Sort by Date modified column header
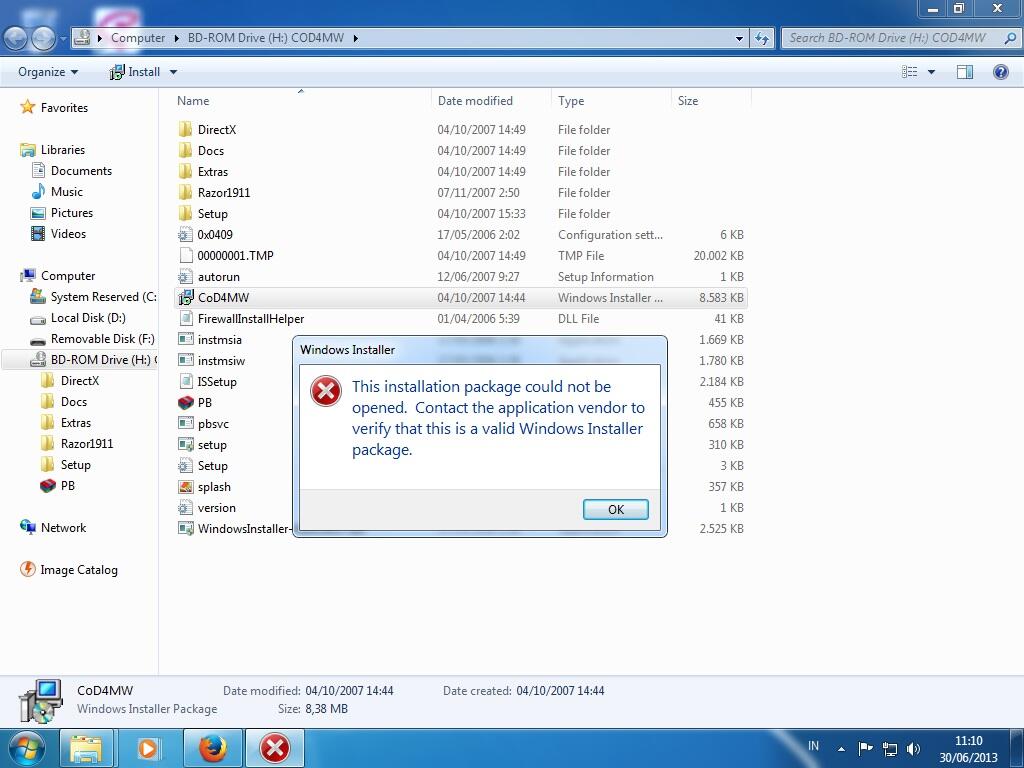The height and width of the screenshot is (768, 1024). (475, 101)
